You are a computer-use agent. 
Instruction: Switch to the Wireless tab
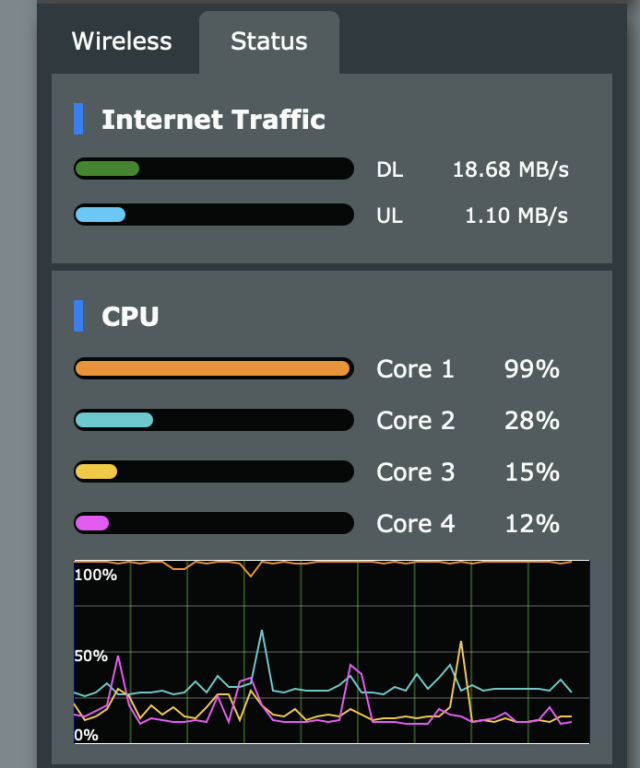pos(122,41)
